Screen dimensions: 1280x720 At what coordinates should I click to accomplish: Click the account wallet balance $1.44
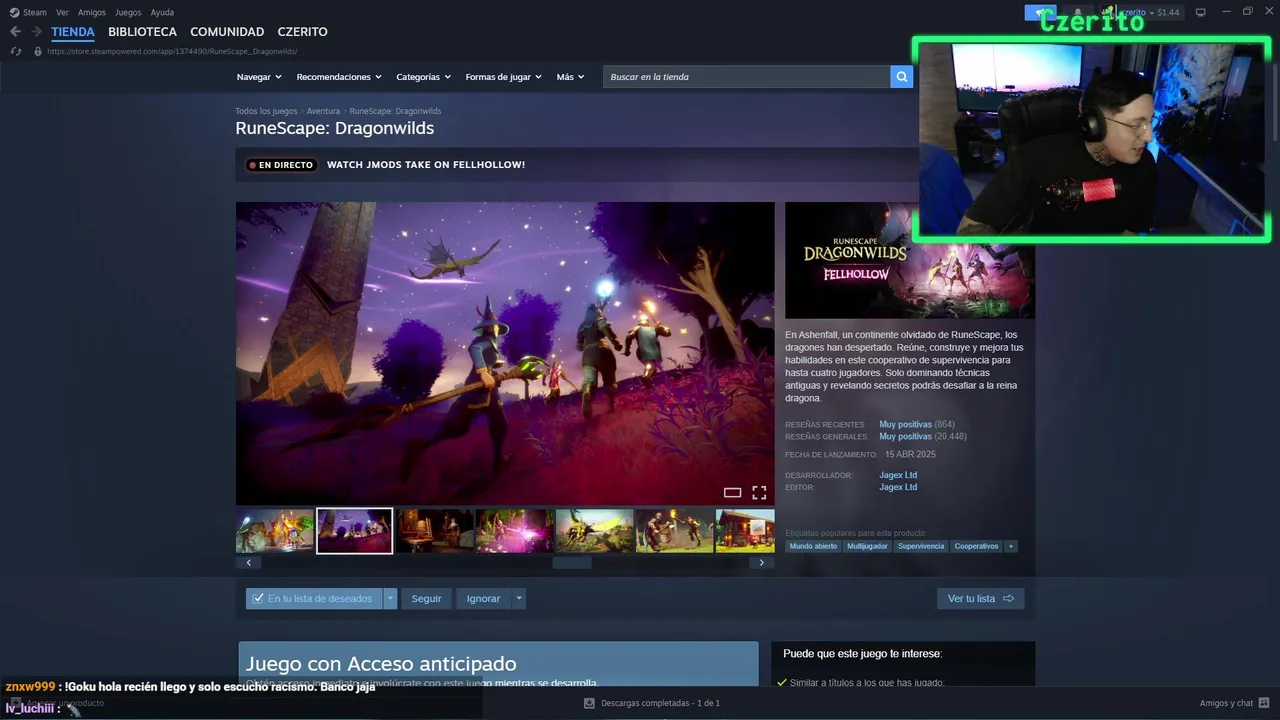click(1168, 12)
